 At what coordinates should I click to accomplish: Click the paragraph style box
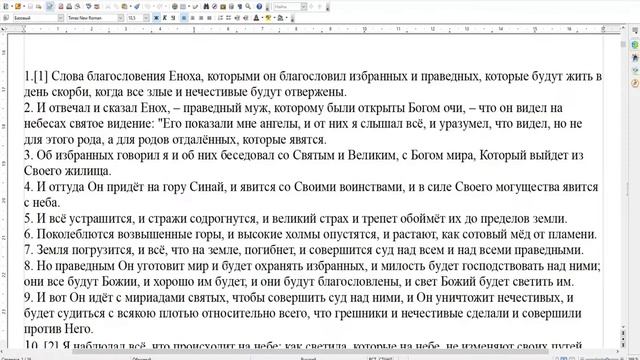[x=35, y=18]
